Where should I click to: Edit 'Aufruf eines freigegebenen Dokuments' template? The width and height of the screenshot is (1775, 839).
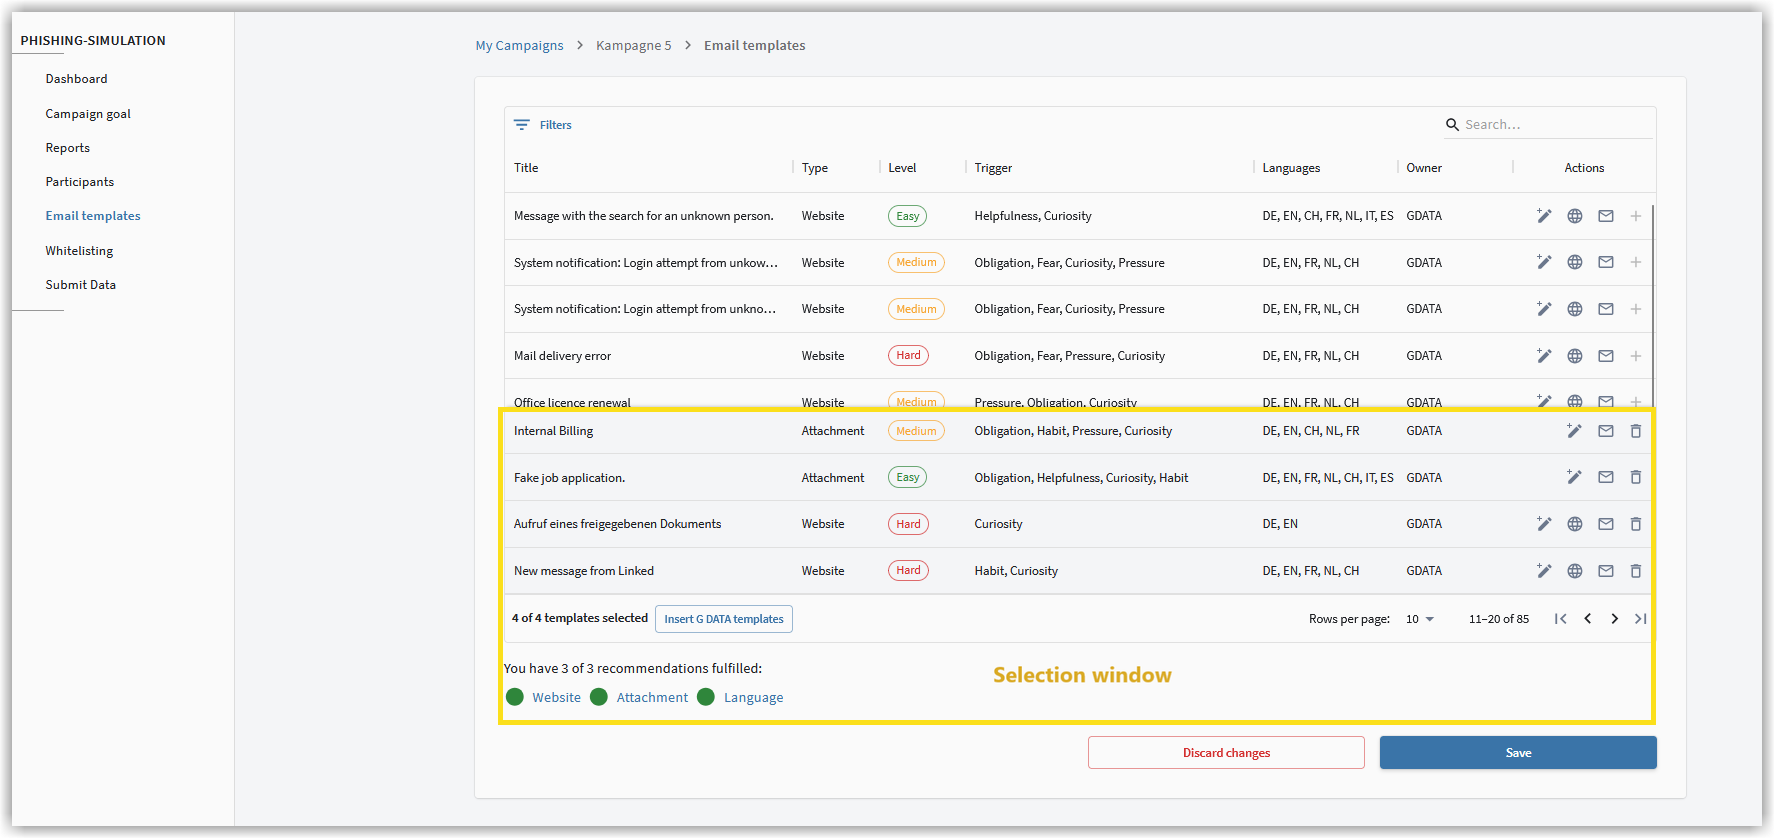click(1544, 524)
